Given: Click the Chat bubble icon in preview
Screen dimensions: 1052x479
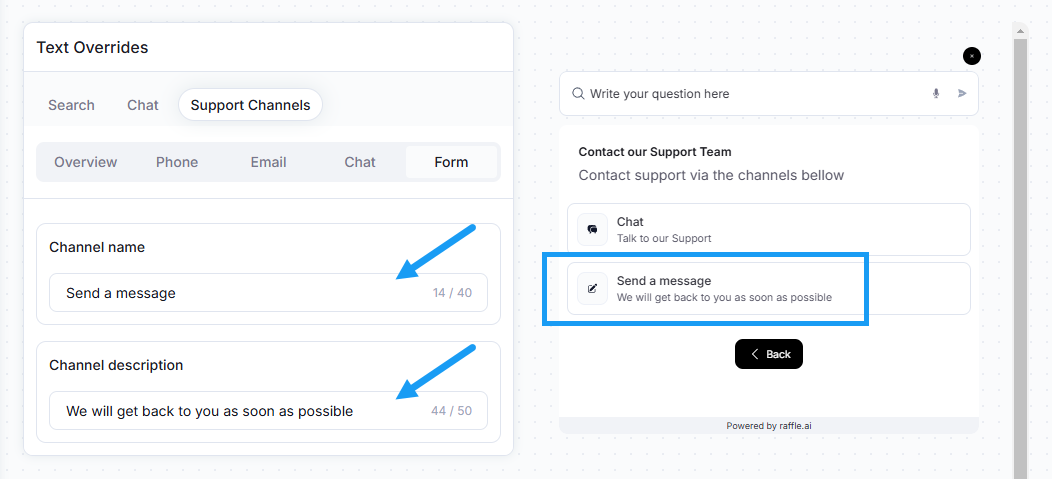Looking at the screenshot, I should (592, 229).
